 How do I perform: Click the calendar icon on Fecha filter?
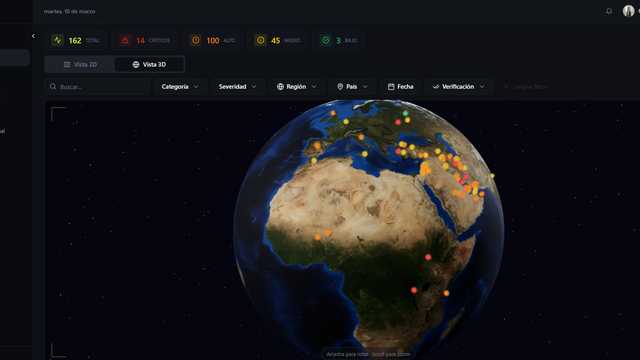pyautogui.click(x=391, y=87)
